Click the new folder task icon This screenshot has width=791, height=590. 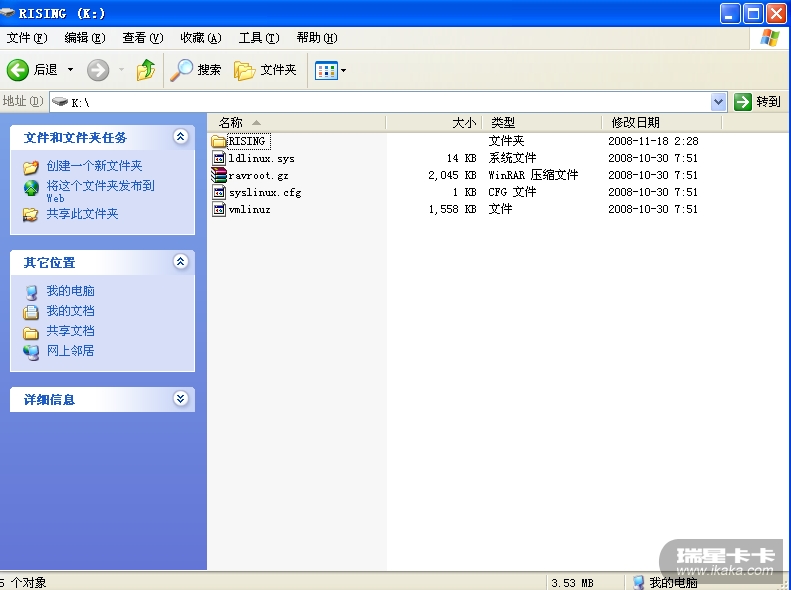click(31, 167)
